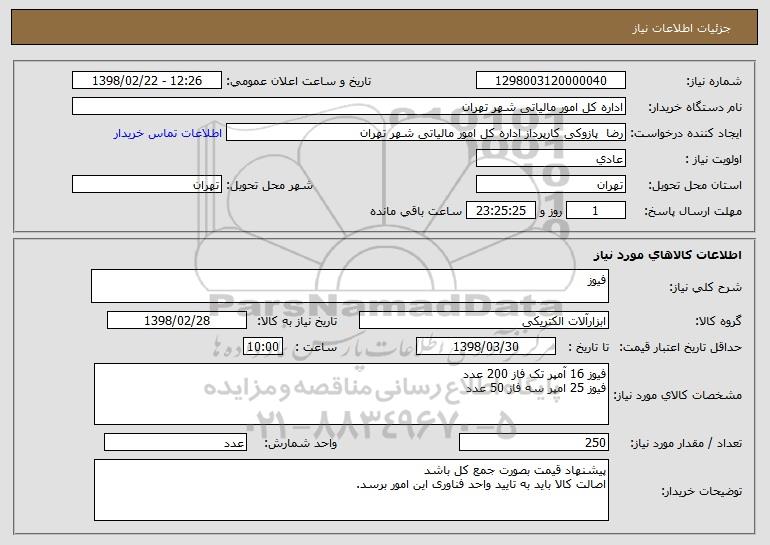Screen dimensions: 770x545
Task: Click the unit of measure field عدد
Action: pyautogui.click(x=175, y=442)
